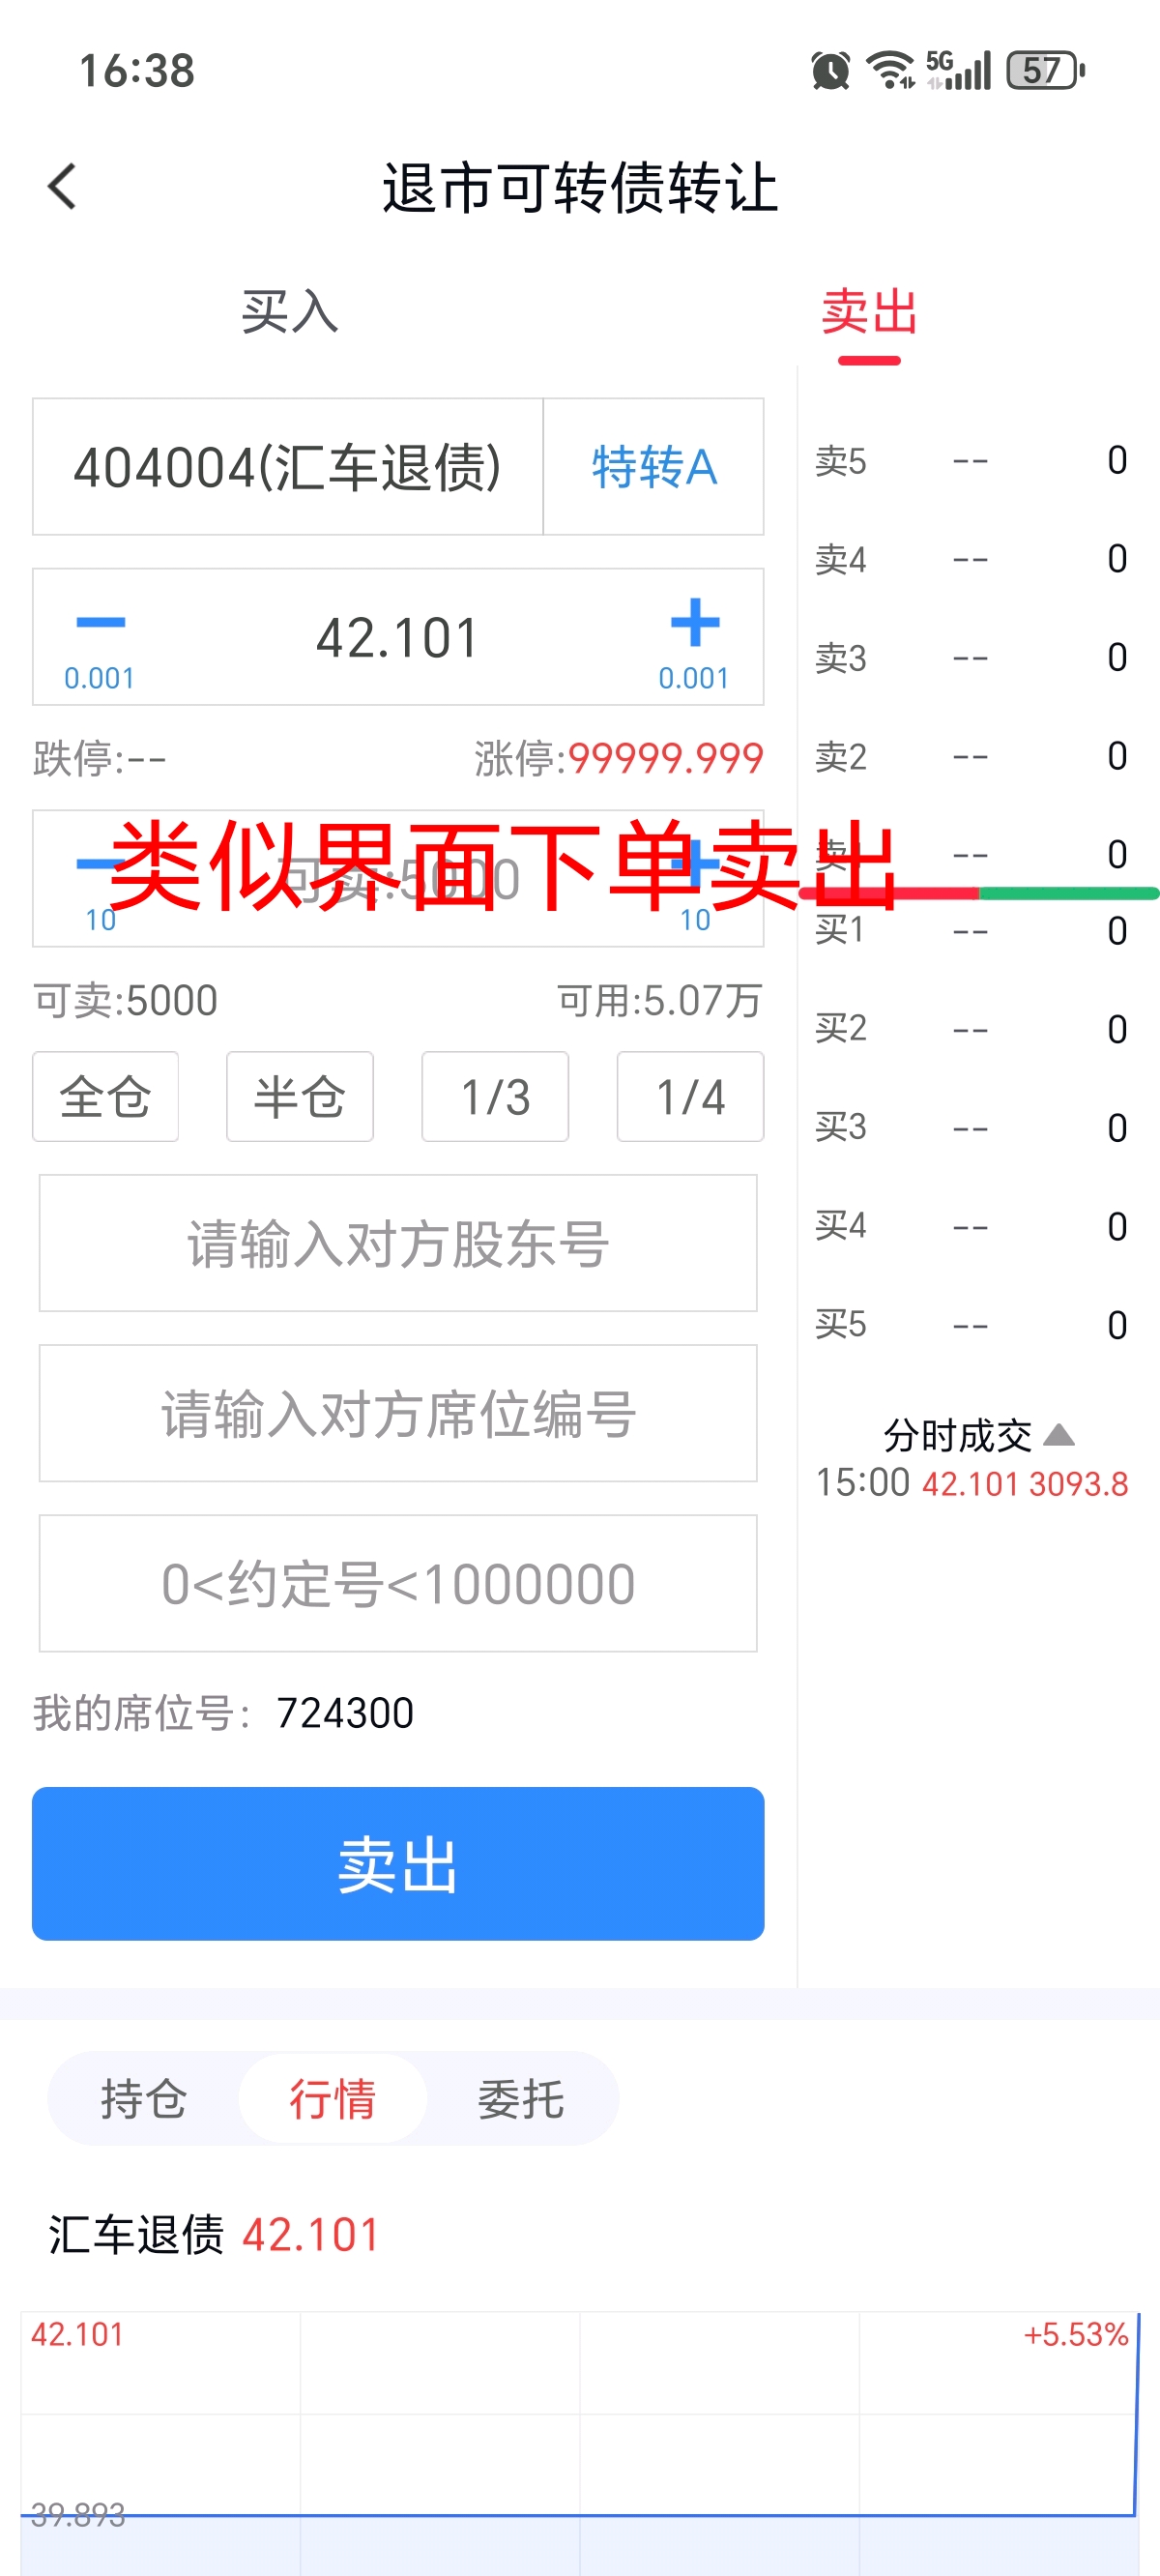1160x2576 pixels.
Task: Tap 可卖:5000 sellable amount label
Action: (x=126, y=1001)
